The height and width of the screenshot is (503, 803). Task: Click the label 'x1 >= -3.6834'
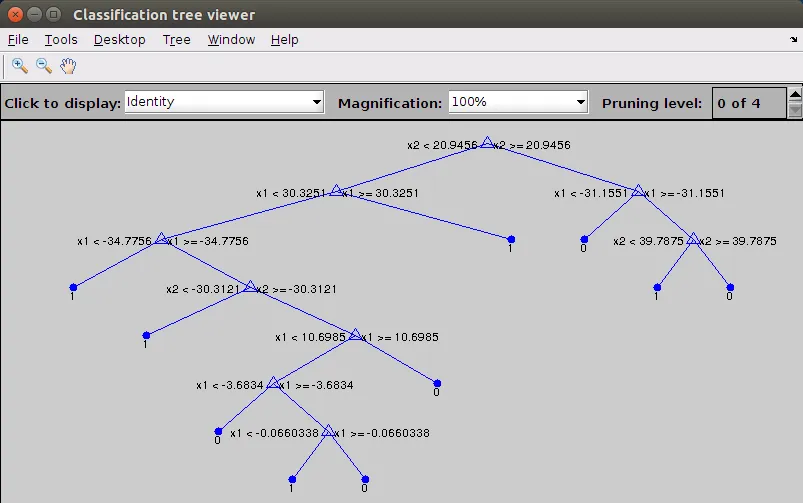[317, 385]
